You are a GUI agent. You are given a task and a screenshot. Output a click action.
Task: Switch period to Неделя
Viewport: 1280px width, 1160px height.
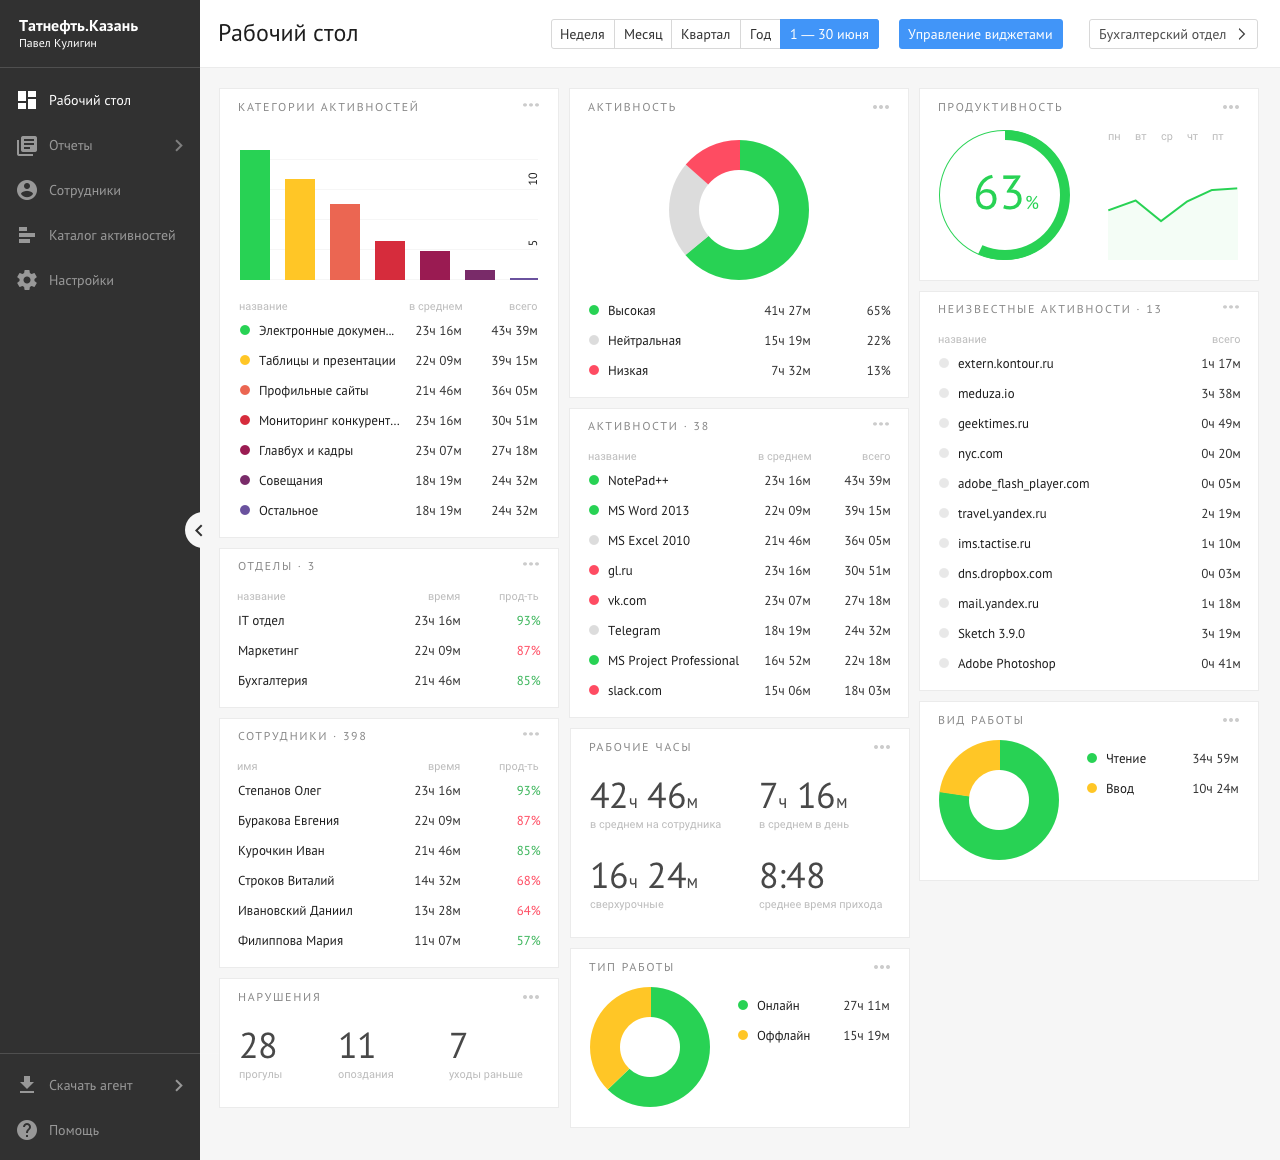click(x=582, y=34)
